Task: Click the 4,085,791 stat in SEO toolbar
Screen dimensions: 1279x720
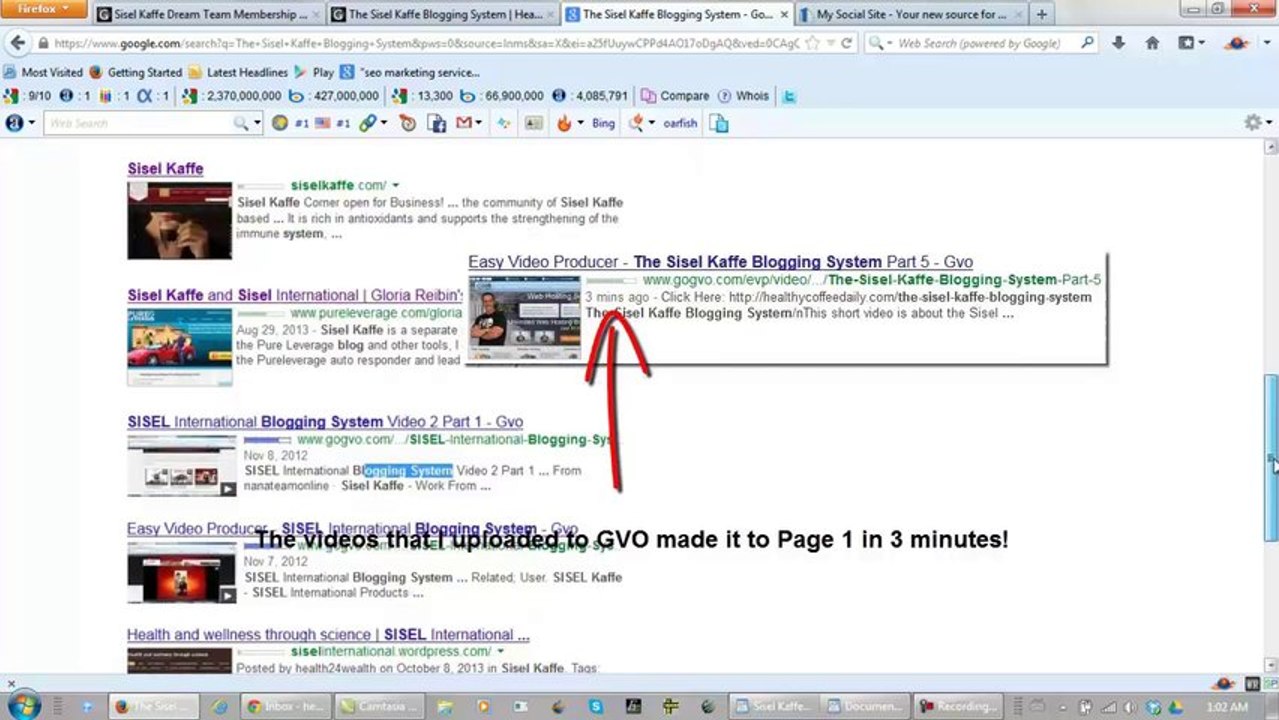Action: coord(590,96)
